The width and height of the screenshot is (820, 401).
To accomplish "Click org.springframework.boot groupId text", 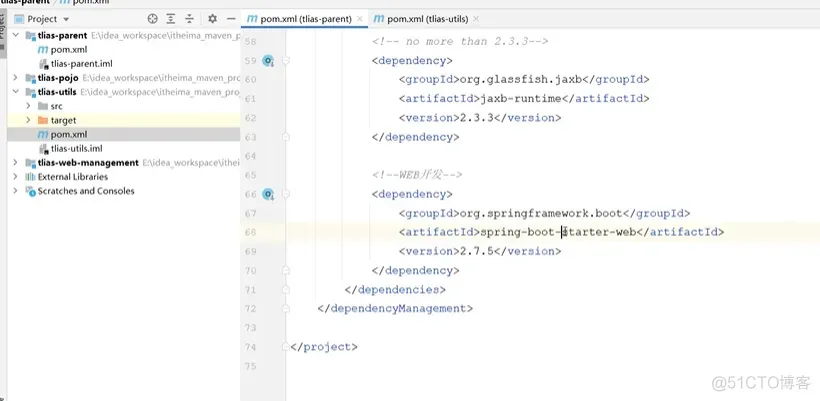I will click(541, 213).
